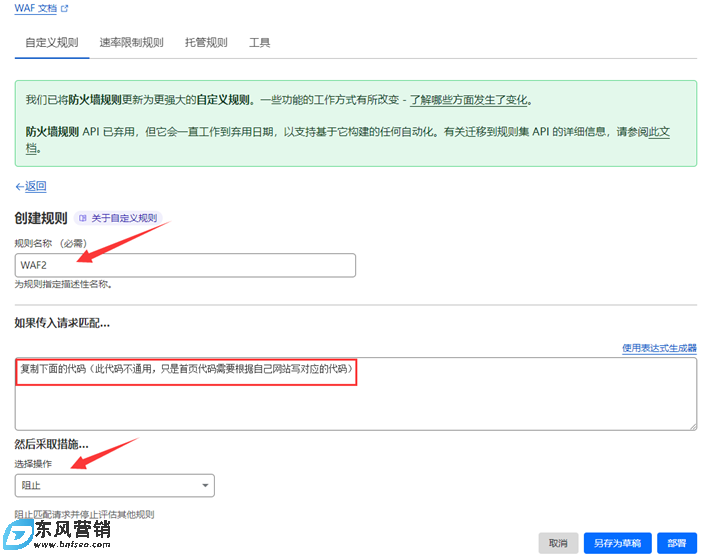This screenshot has width=705, height=557.
Task: Click external link icon beside WAF 文档
Action: 65,9
